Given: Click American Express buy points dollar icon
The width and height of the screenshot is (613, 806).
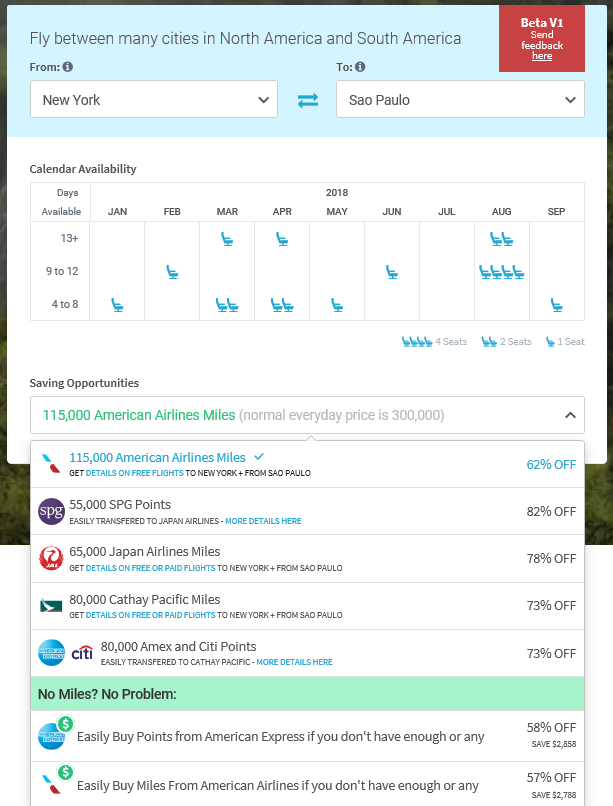Looking at the screenshot, I should coord(65,724).
